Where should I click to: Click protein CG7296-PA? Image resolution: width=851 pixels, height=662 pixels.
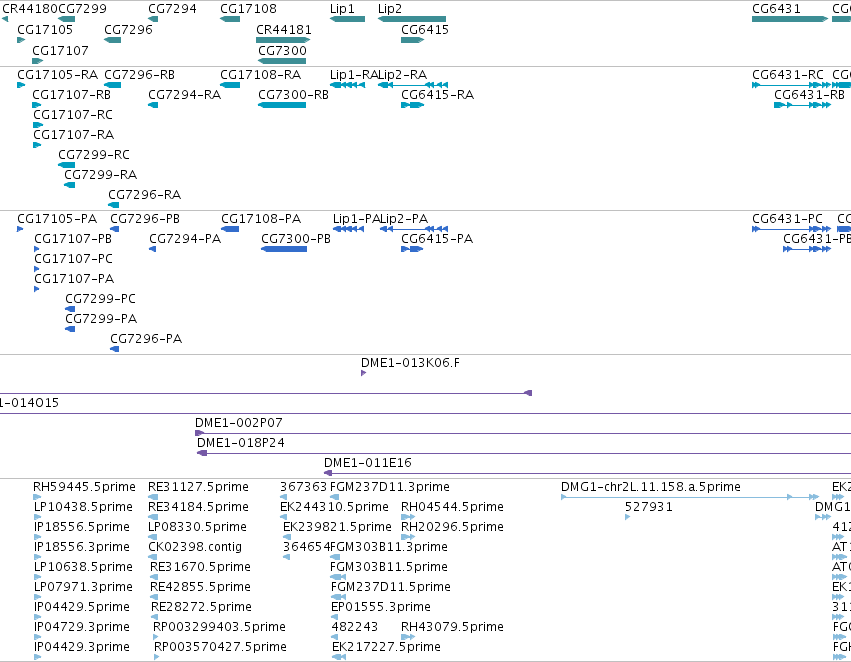click(115, 349)
